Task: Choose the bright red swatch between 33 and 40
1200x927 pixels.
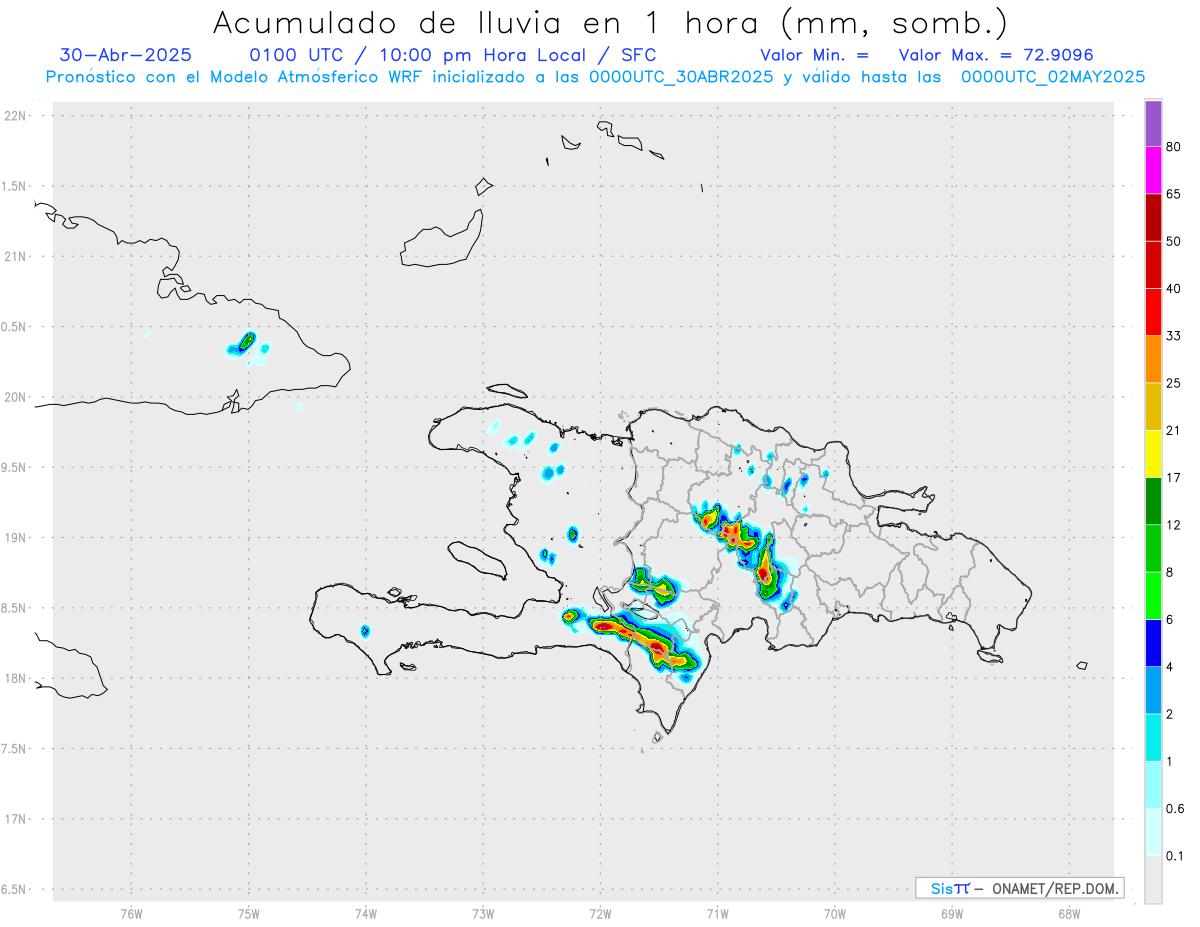Action: point(1153,312)
